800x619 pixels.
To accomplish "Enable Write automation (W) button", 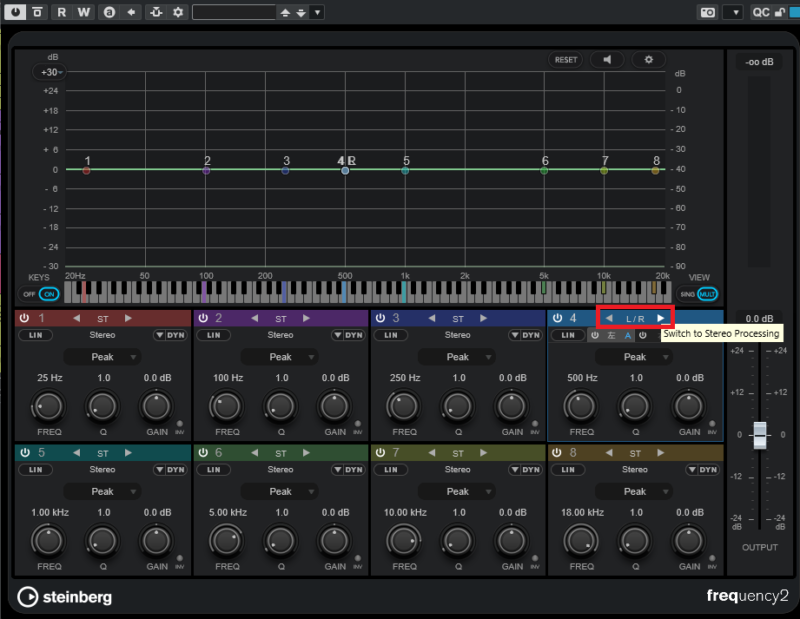I will 84,12.
